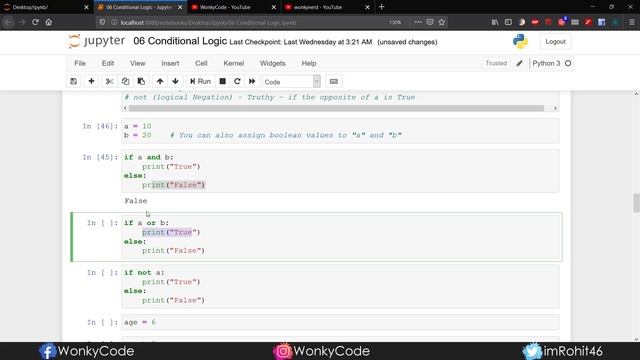The height and width of the screenshot is (360, 640).
Task: Open the browser hamburger menu
Action: 631,22
